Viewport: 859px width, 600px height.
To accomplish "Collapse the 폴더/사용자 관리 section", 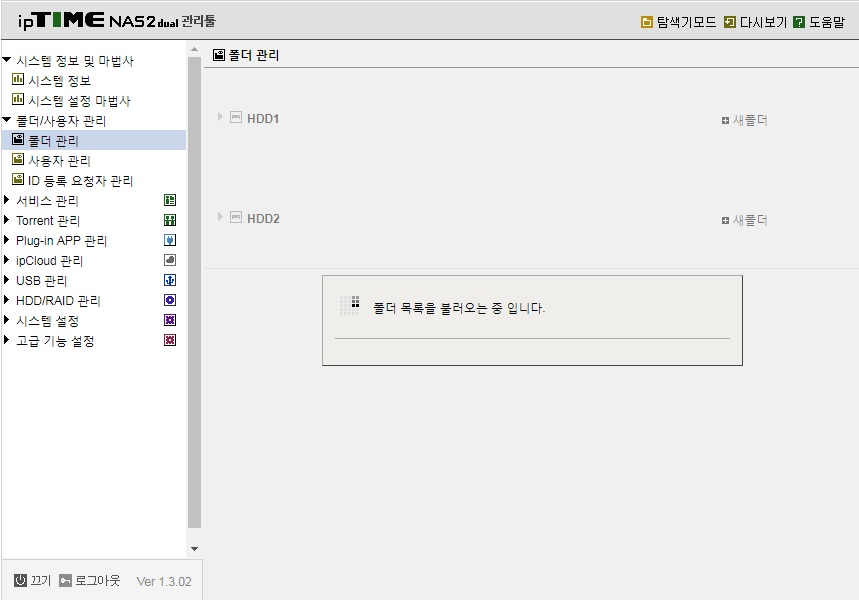I will click(7, 119).
